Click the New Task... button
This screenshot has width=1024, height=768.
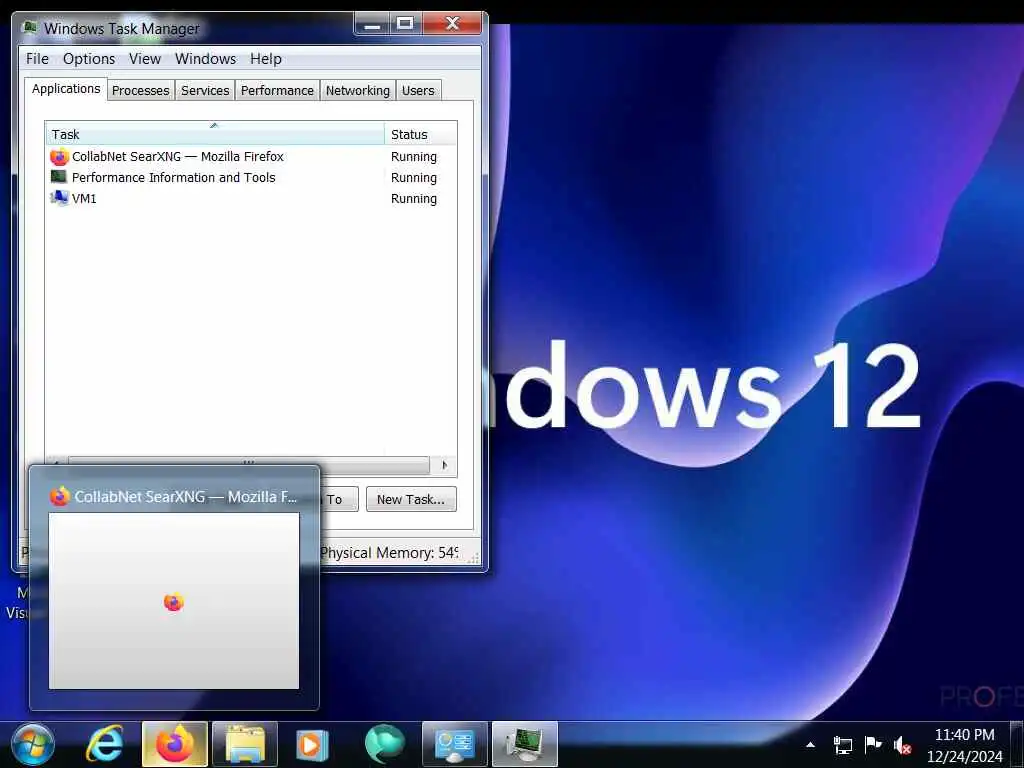(x=411, y=499)
